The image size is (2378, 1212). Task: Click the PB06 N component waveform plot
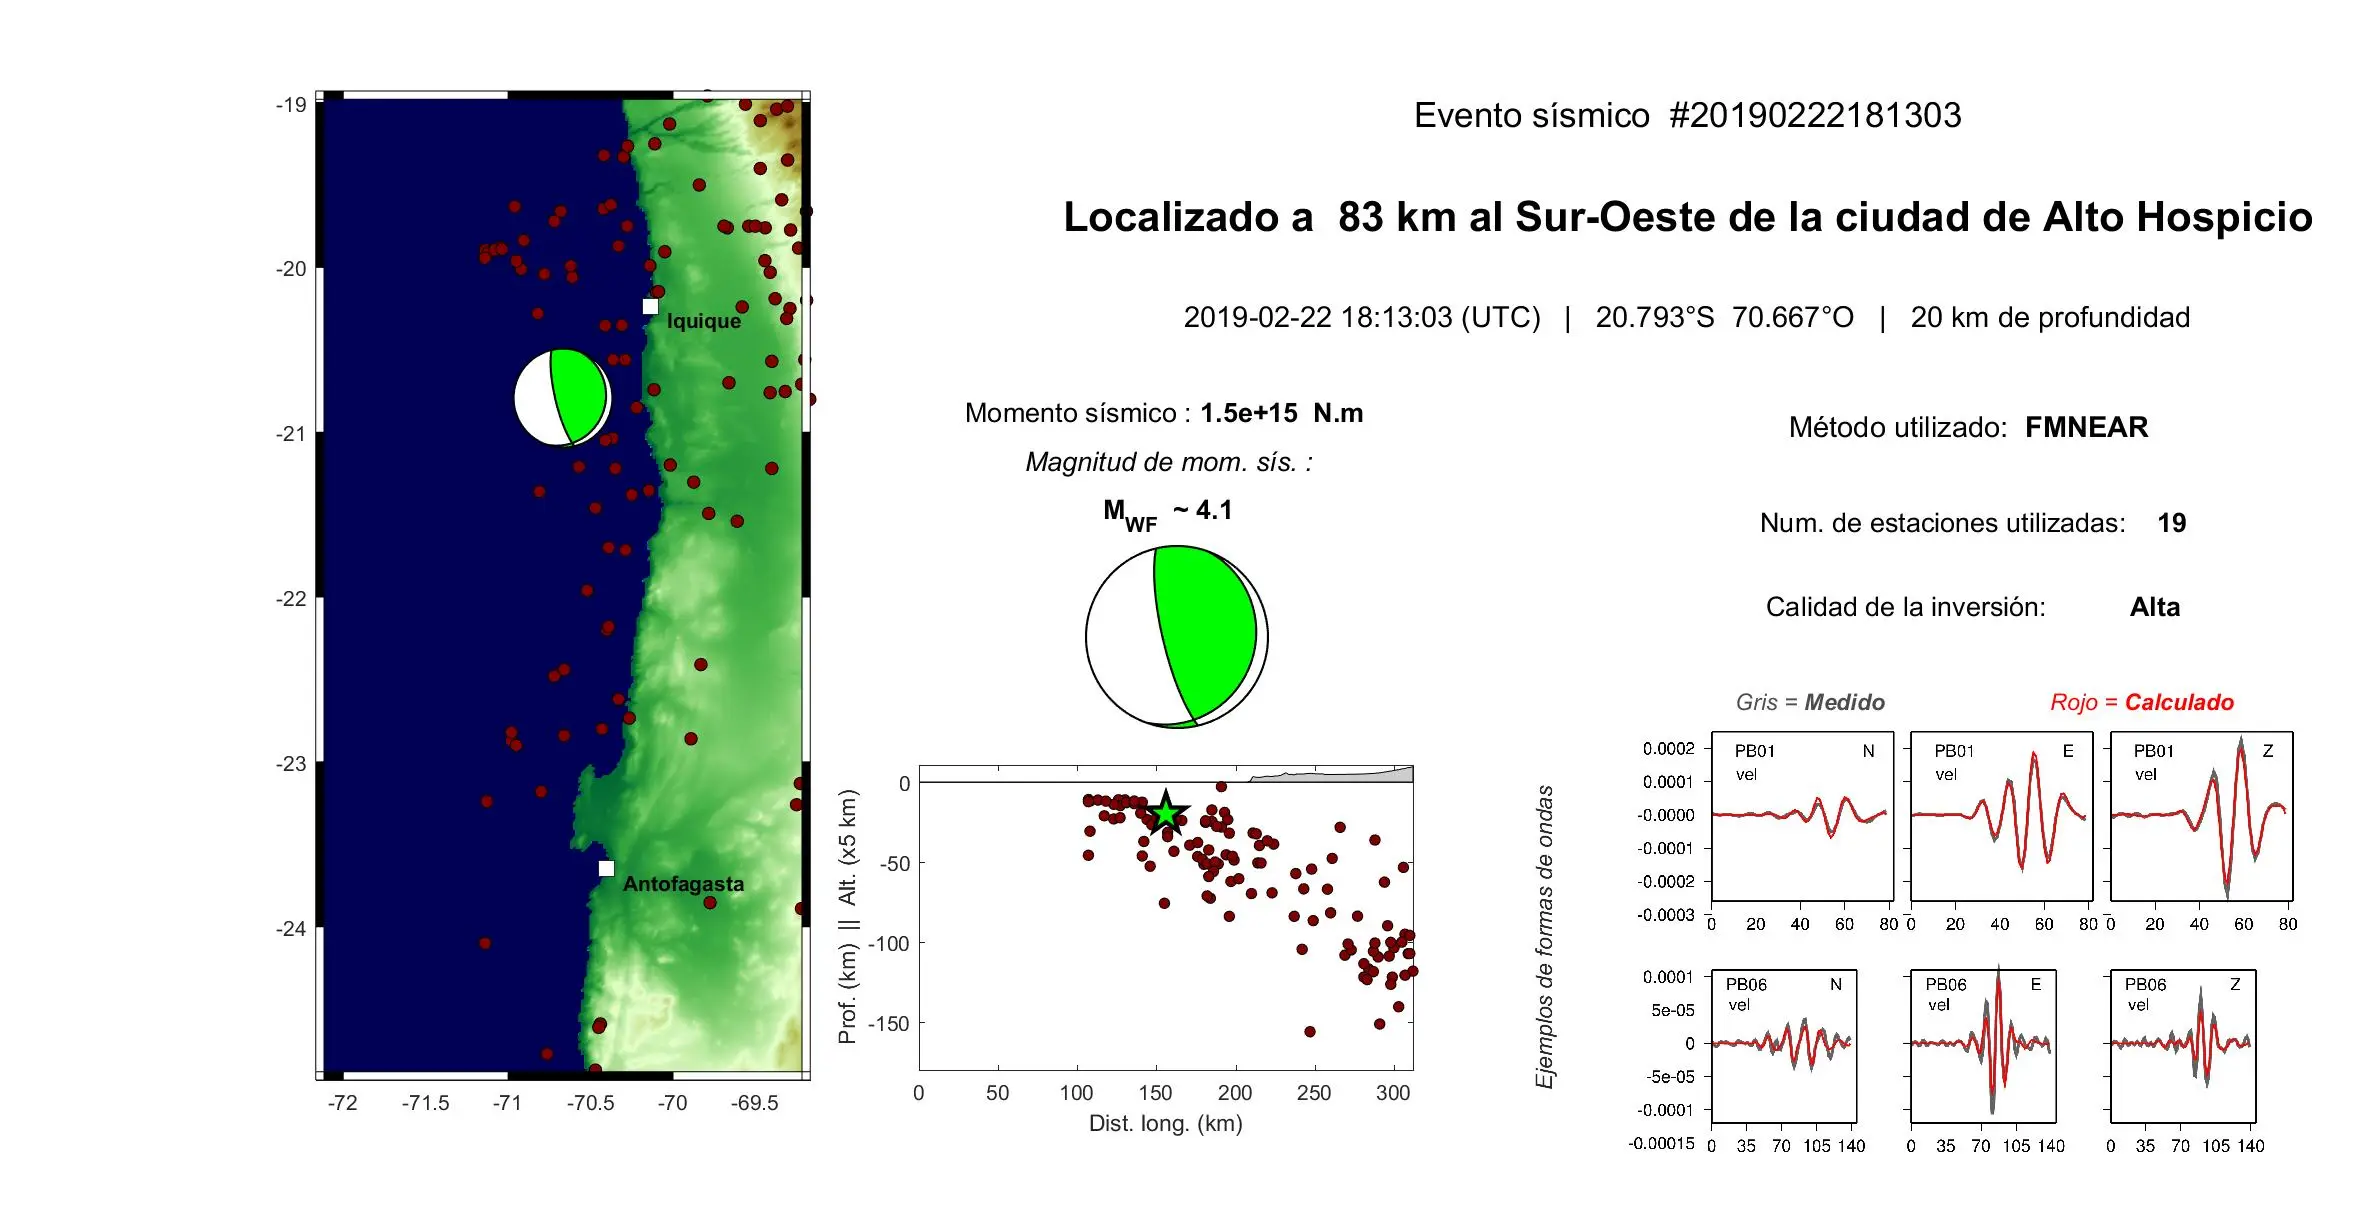pyautogui.click(x=1784, y=1046)
